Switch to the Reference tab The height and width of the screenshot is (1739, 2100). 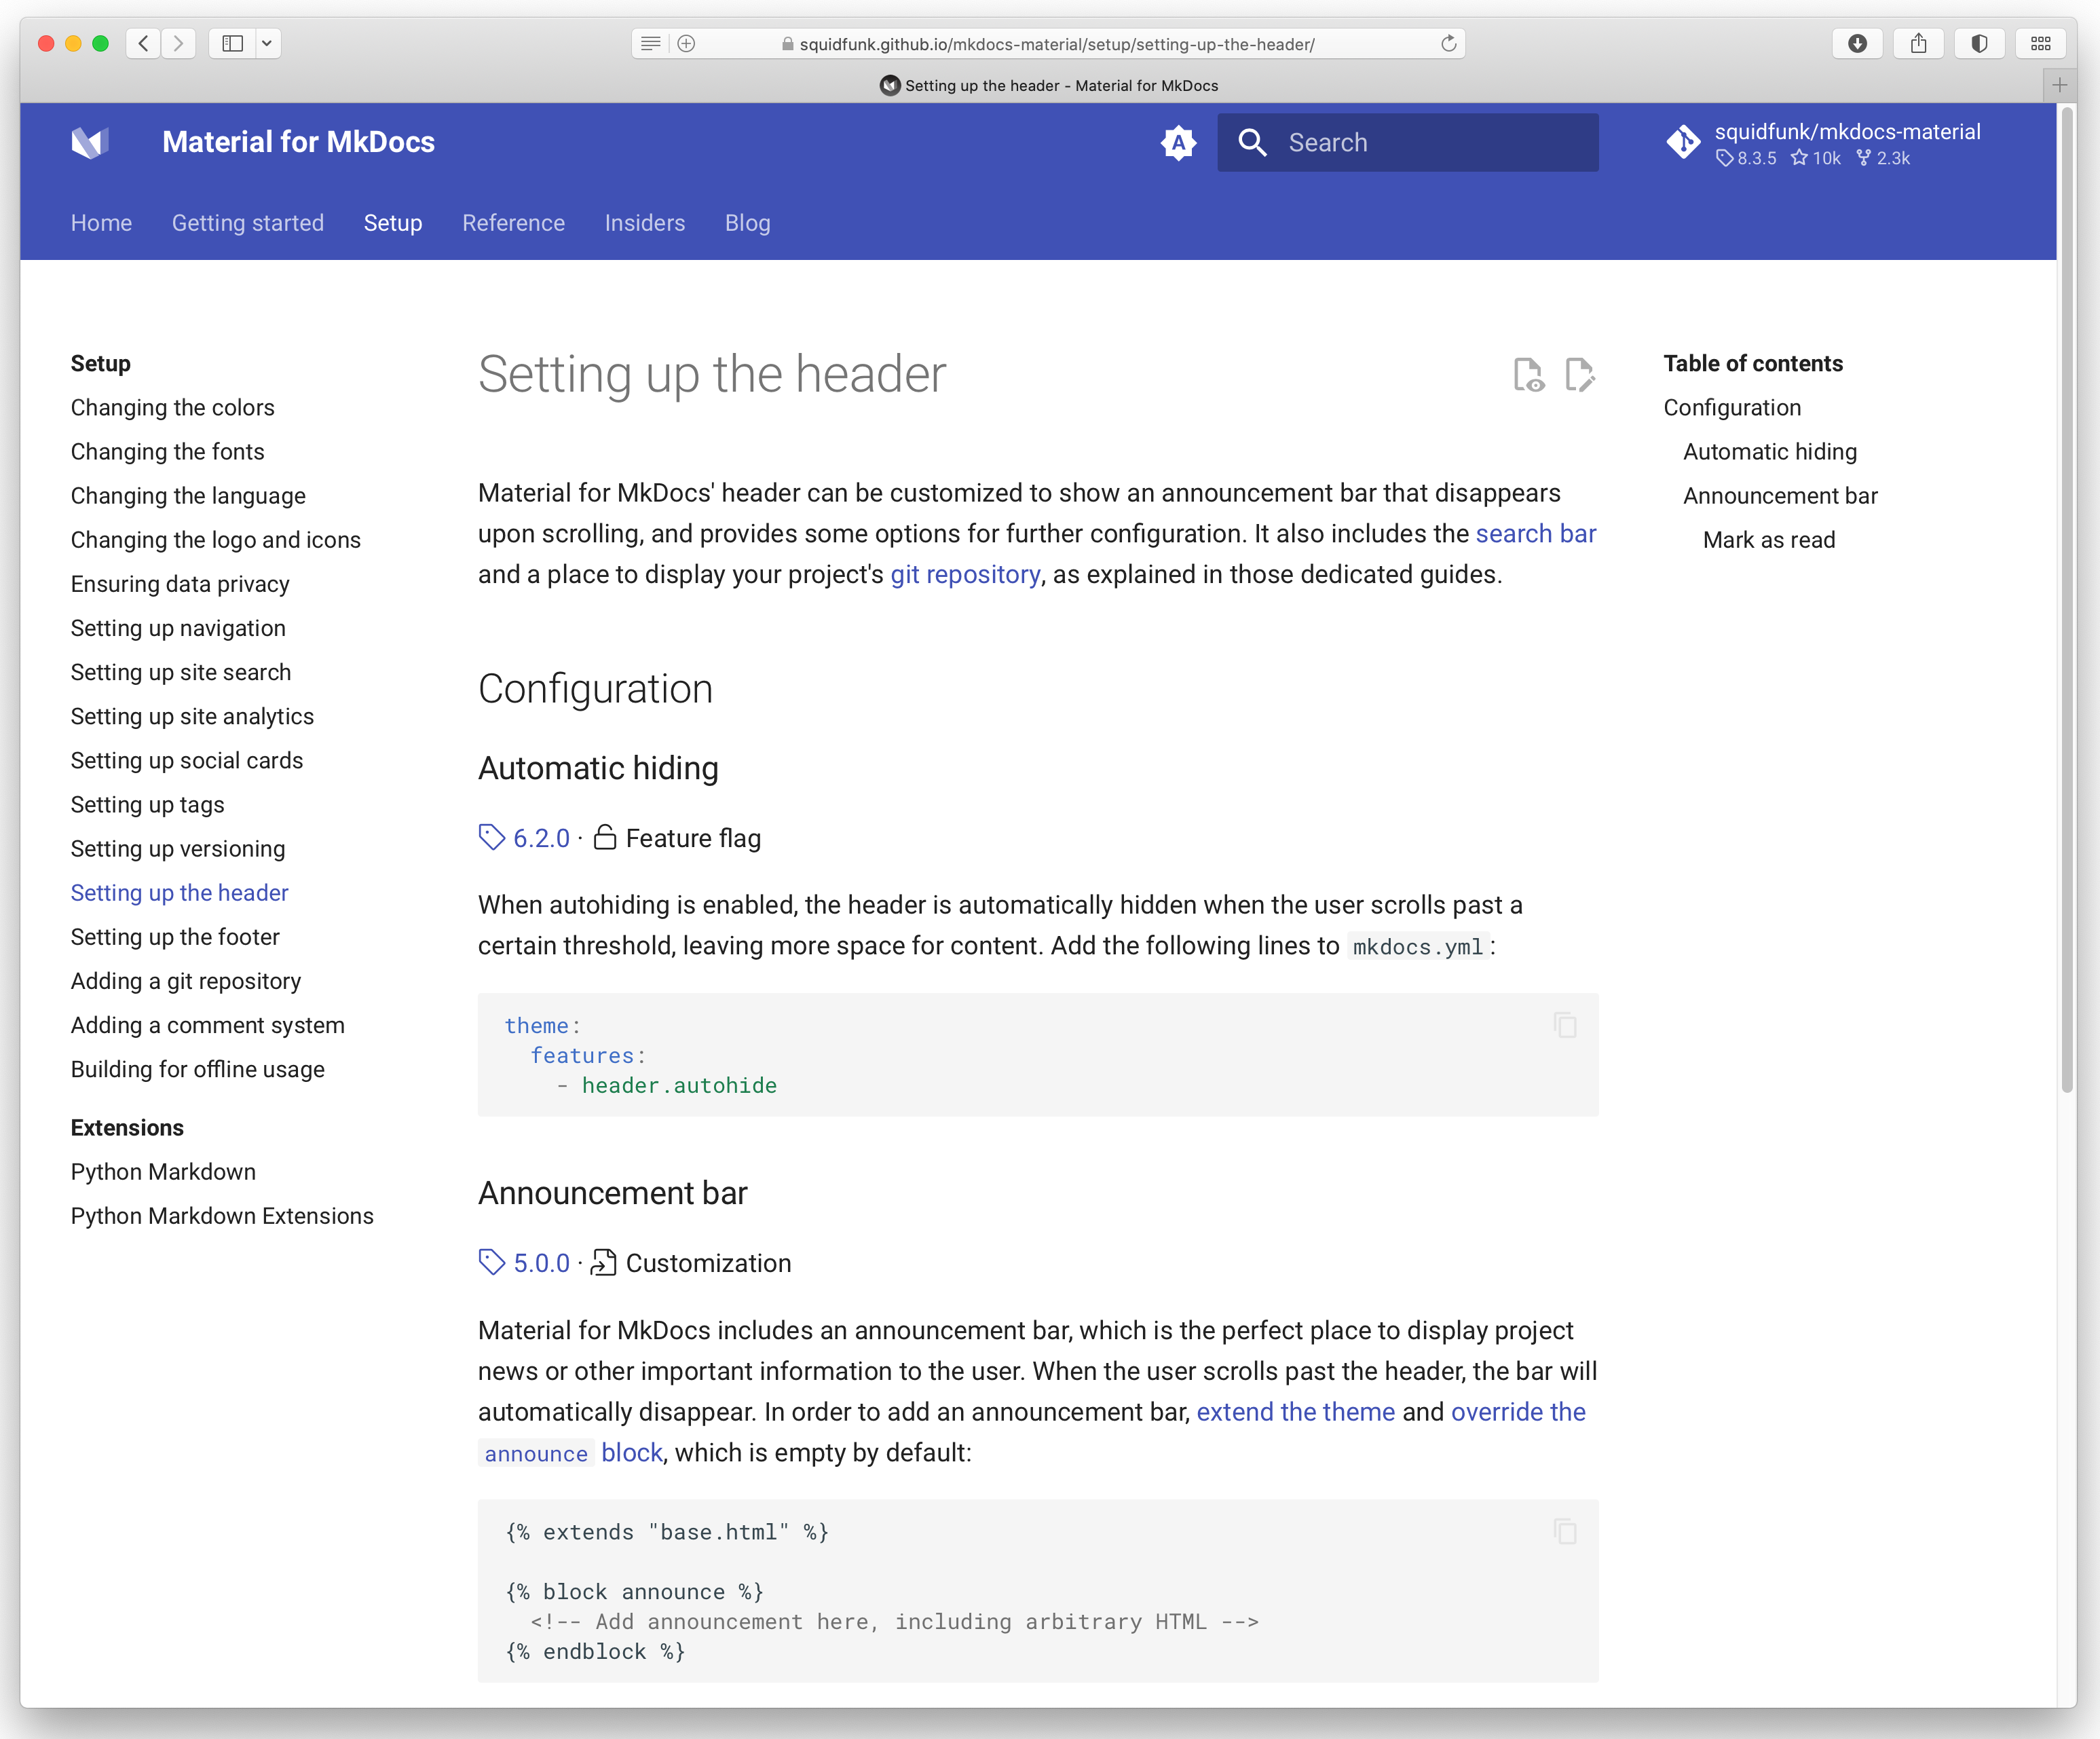pyautogui.click(x=513, y=223)
